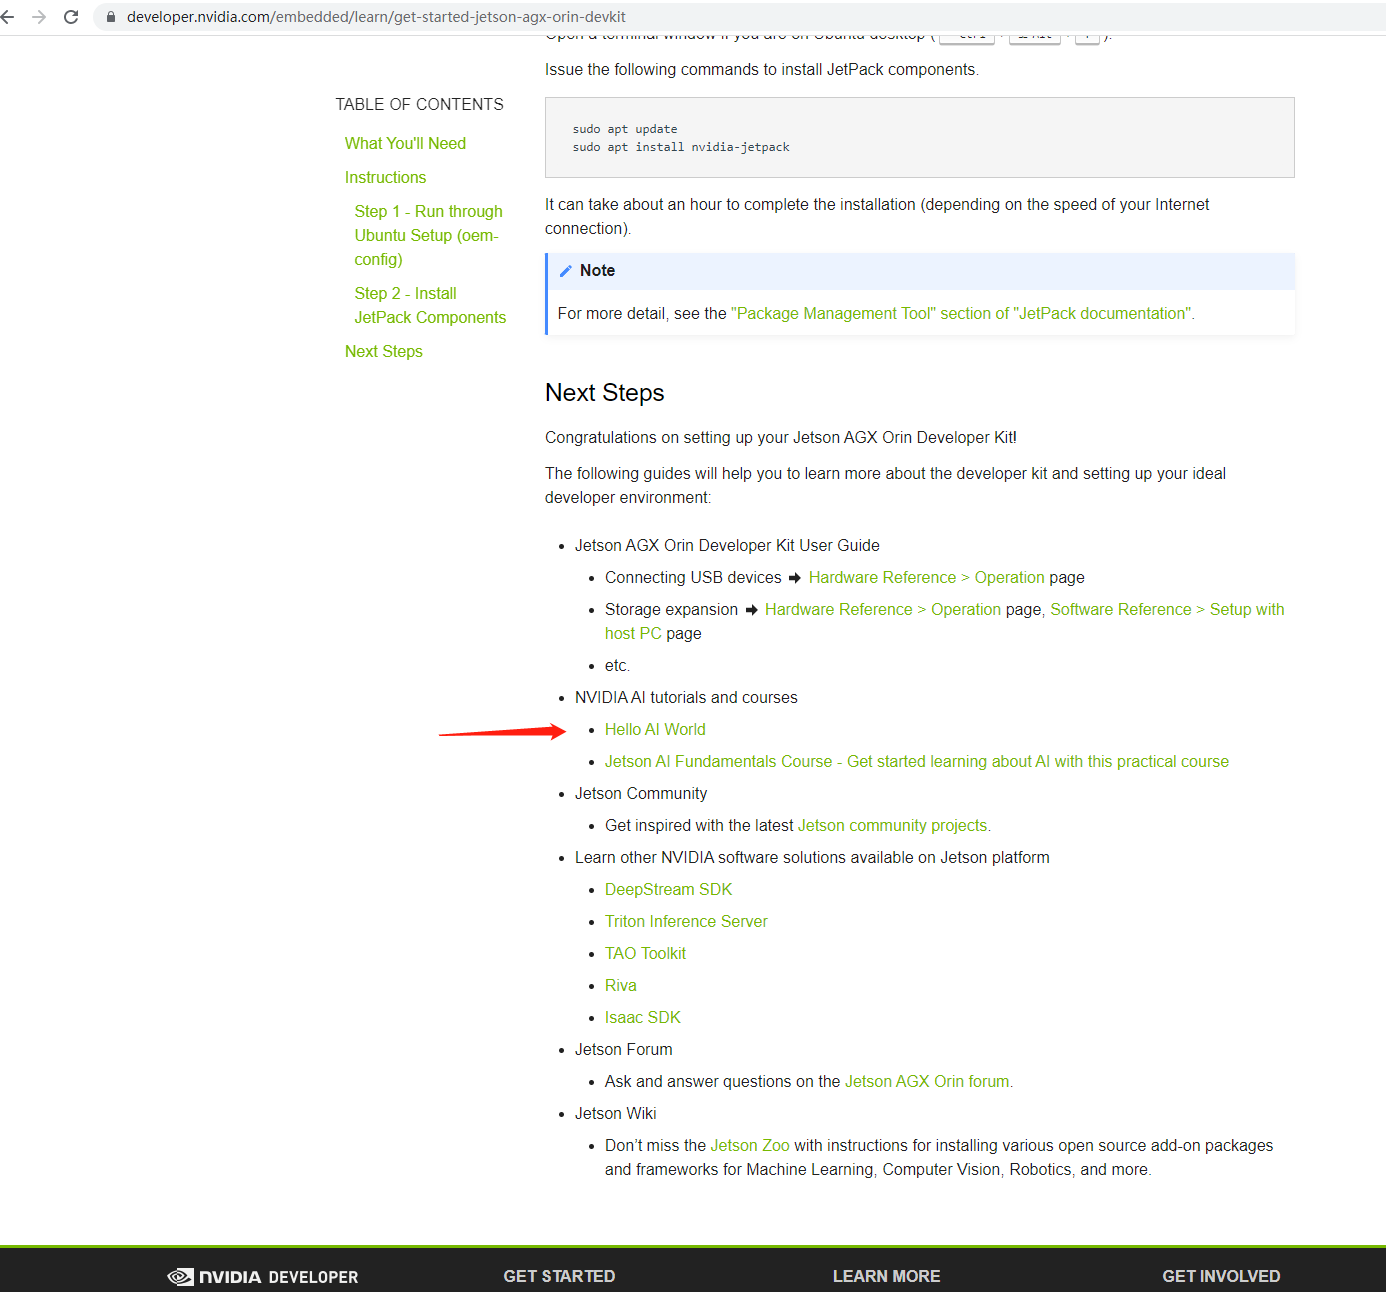Screen dimensions: 1386x1292
Task: Click the Jetson Forum list item
Action: (623, 1049)
